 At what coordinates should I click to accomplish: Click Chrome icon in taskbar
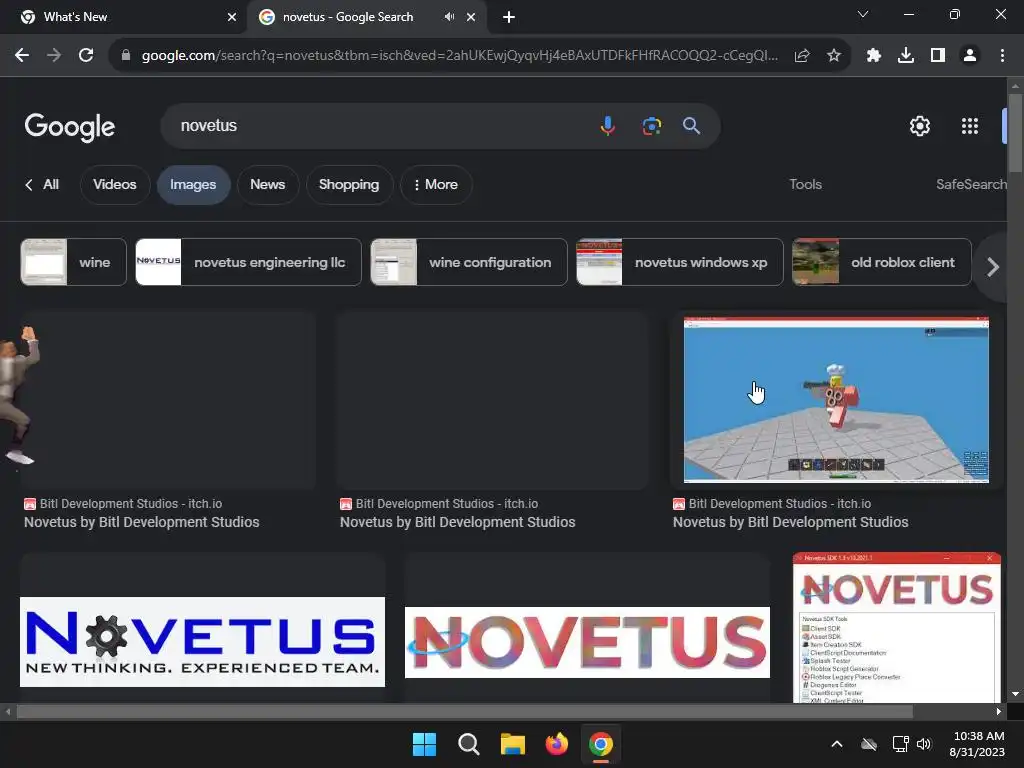click(601, 744)
